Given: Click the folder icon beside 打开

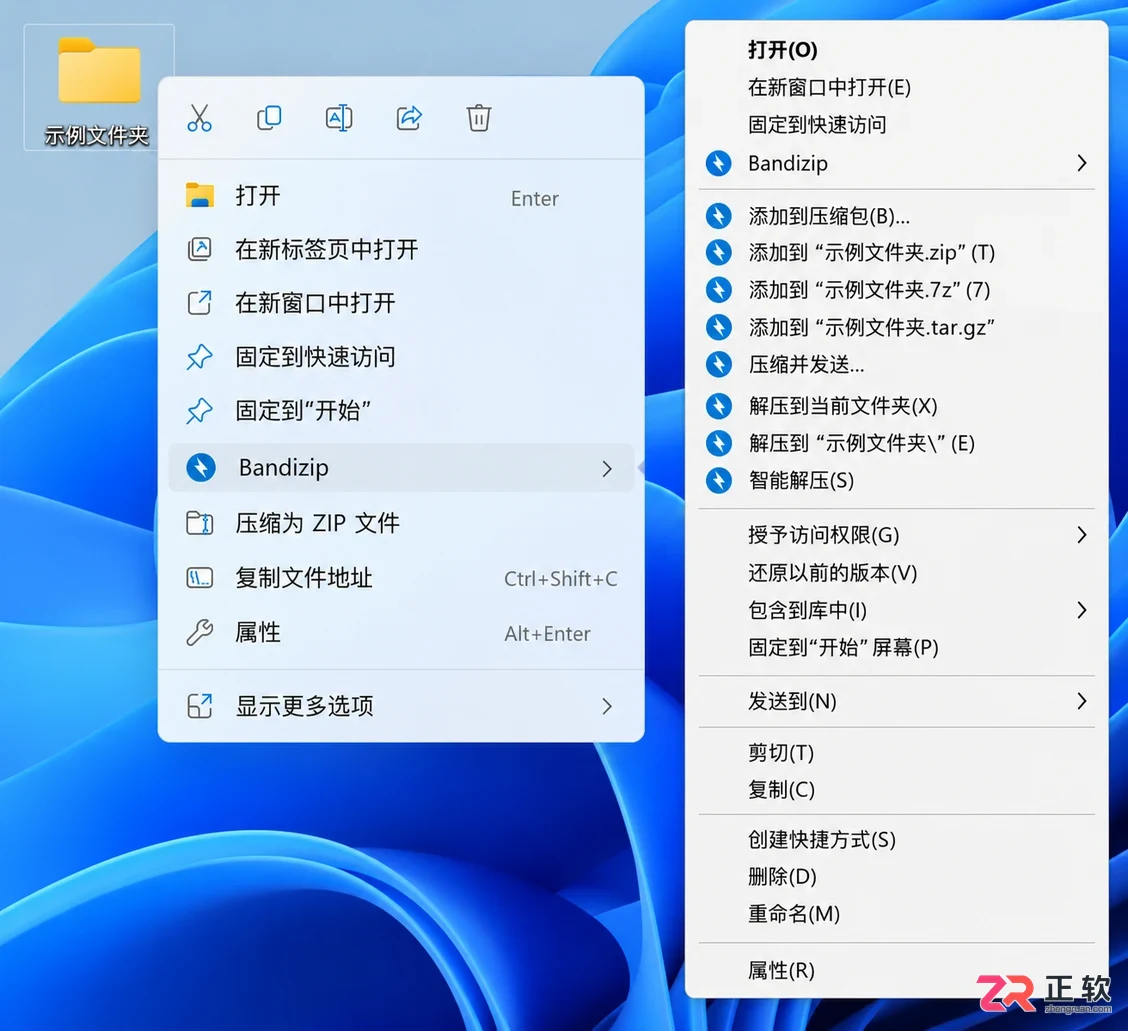Looking at the screenshot, I should (x=199, y=196).
